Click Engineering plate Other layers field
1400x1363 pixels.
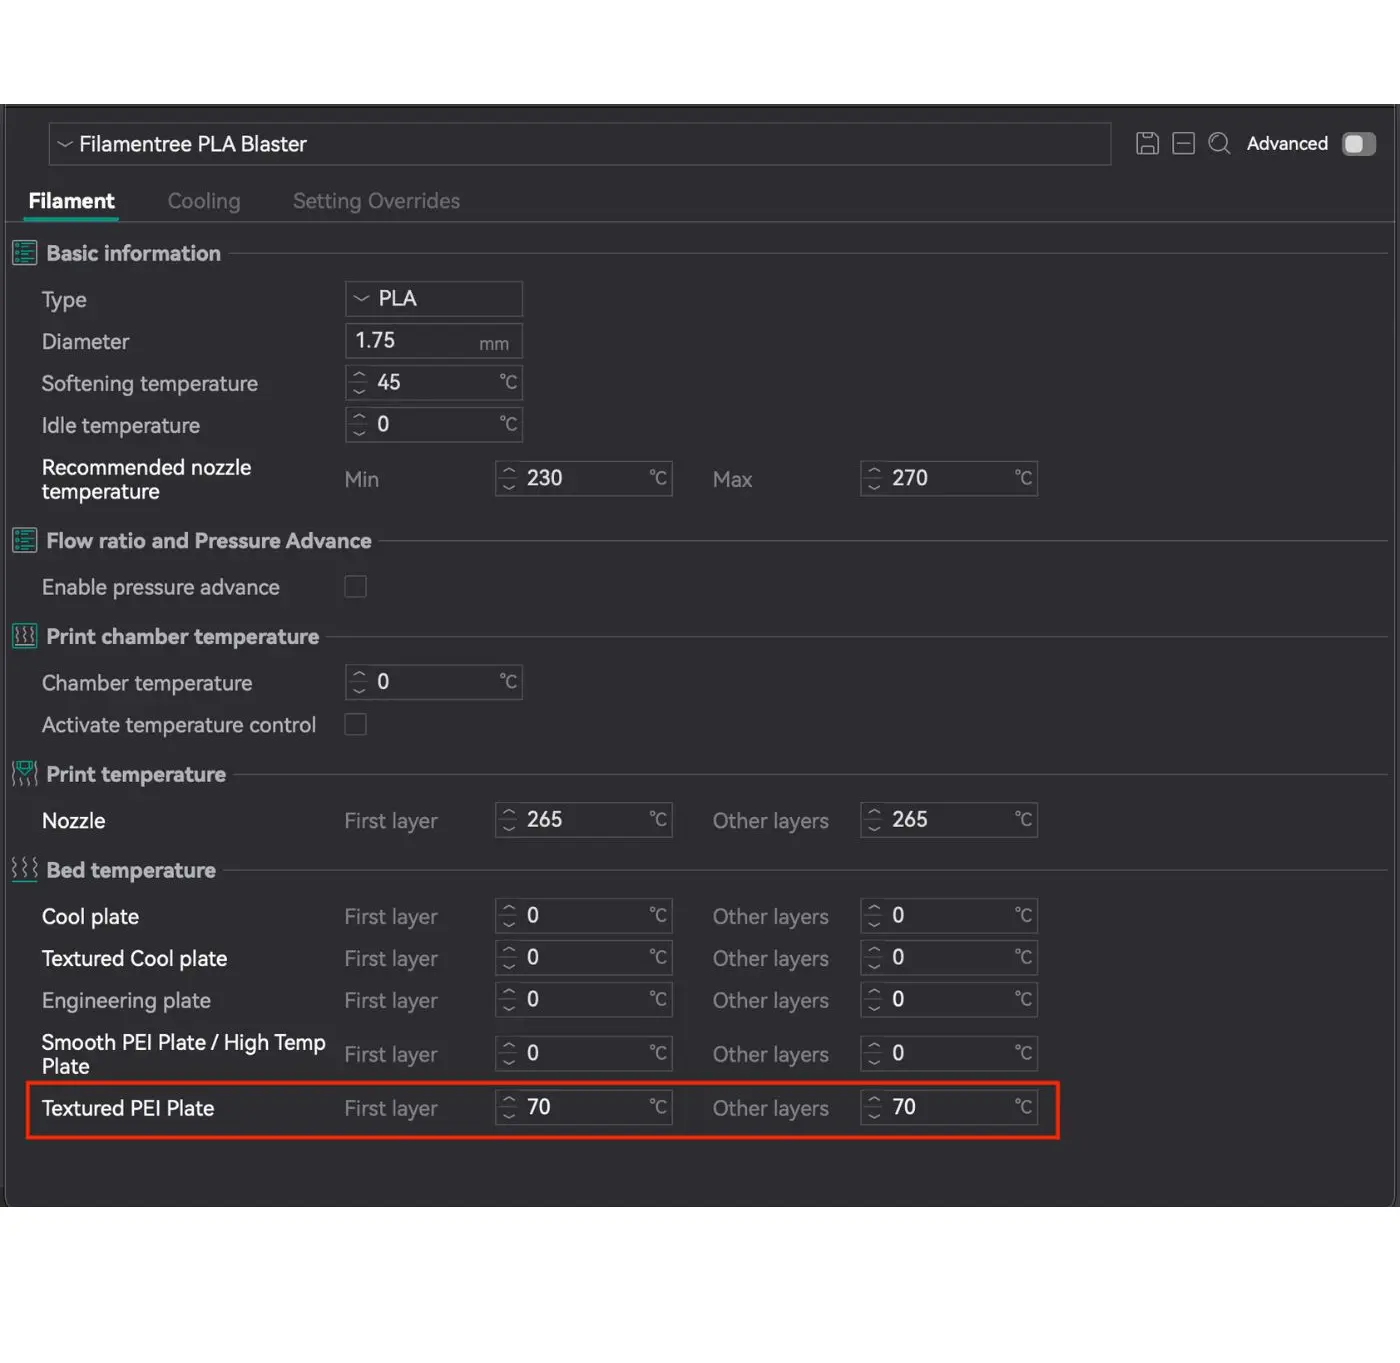949,1000
